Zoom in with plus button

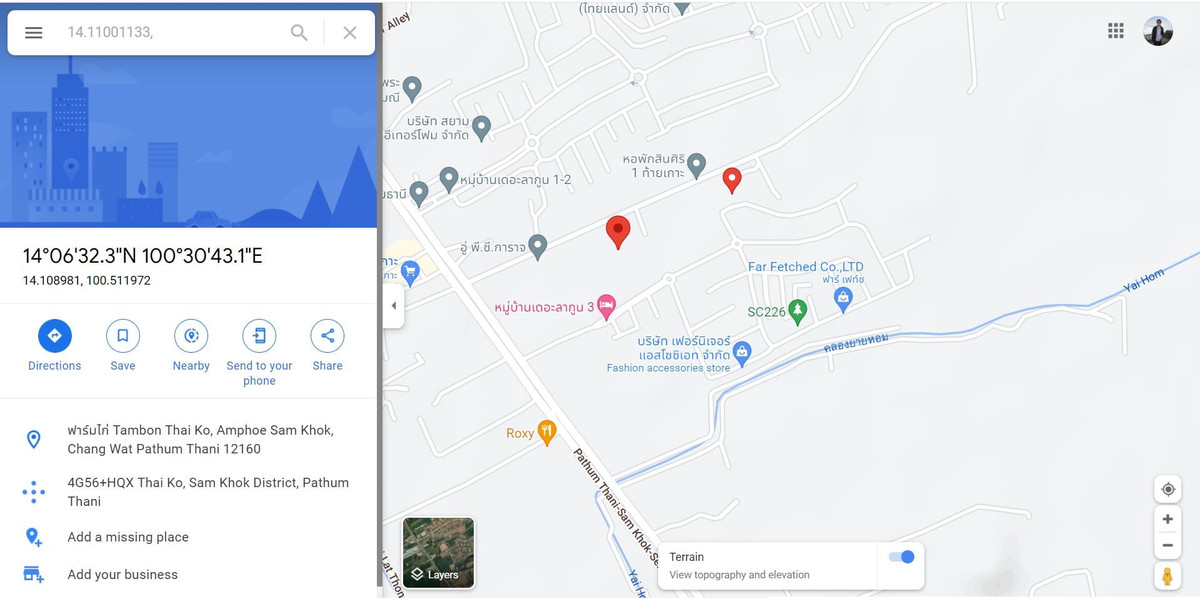(1167, 519)
